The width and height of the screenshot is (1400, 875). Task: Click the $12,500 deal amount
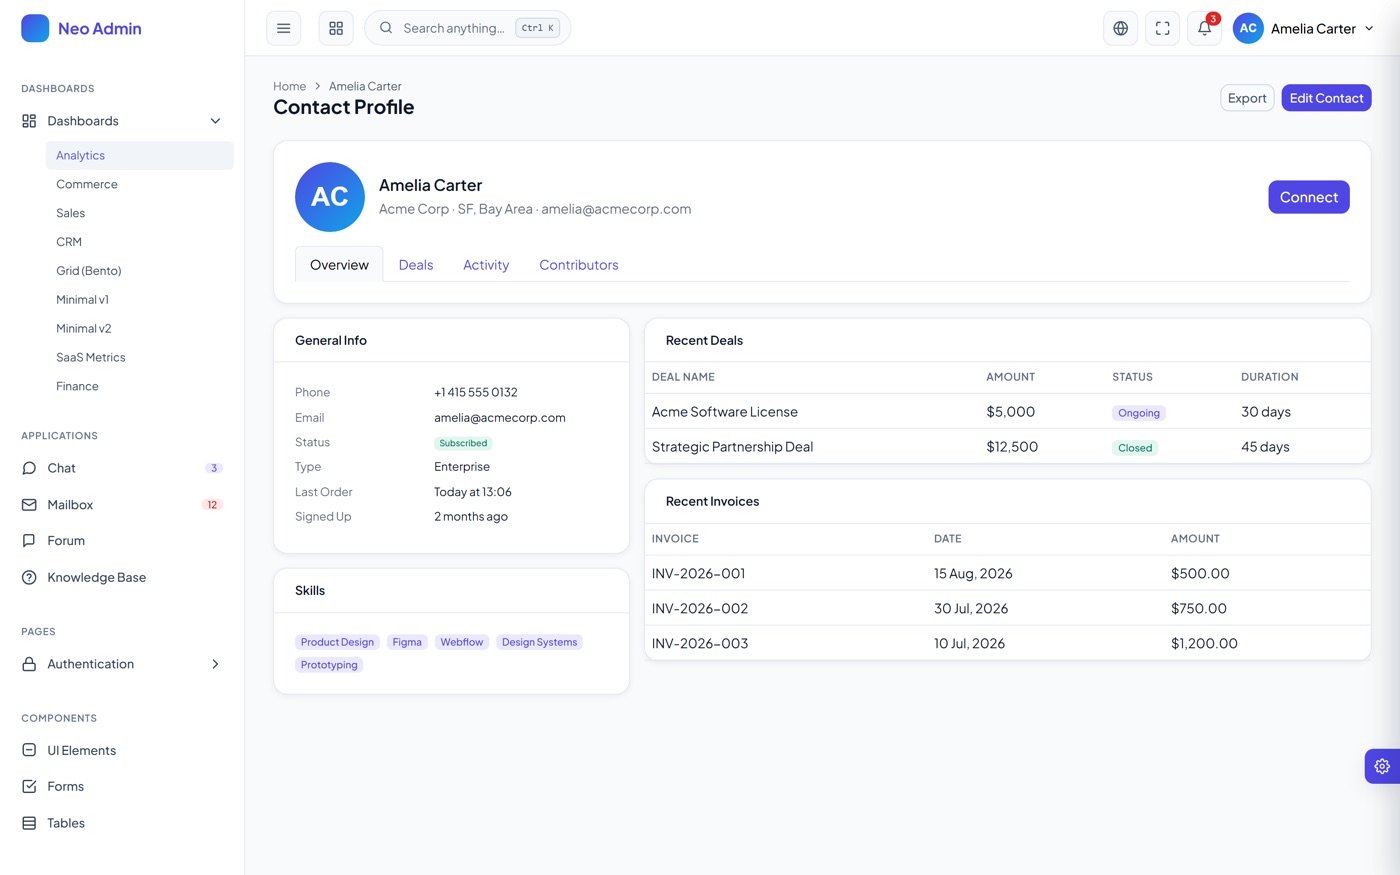1012,447
